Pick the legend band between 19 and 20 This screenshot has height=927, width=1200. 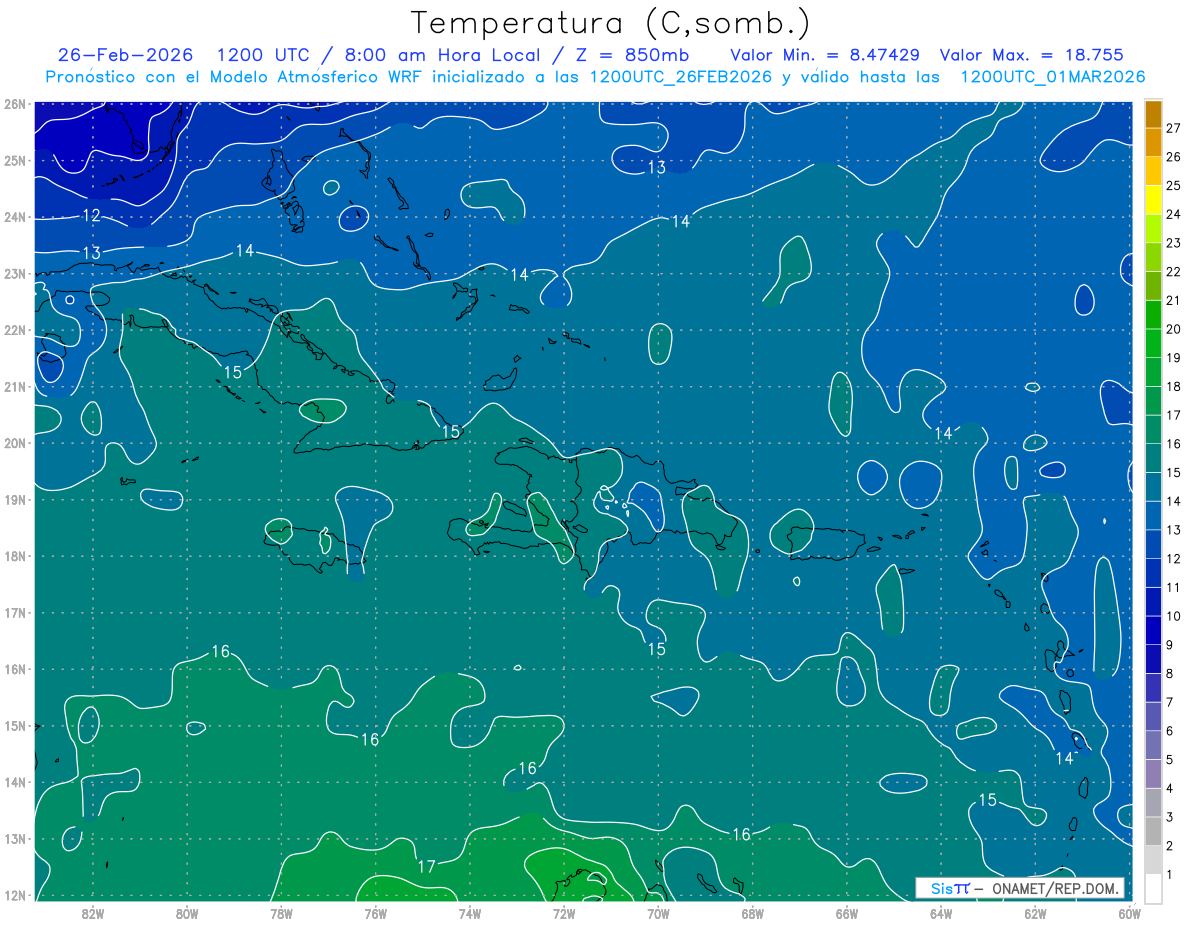[x=1153, y=343]
